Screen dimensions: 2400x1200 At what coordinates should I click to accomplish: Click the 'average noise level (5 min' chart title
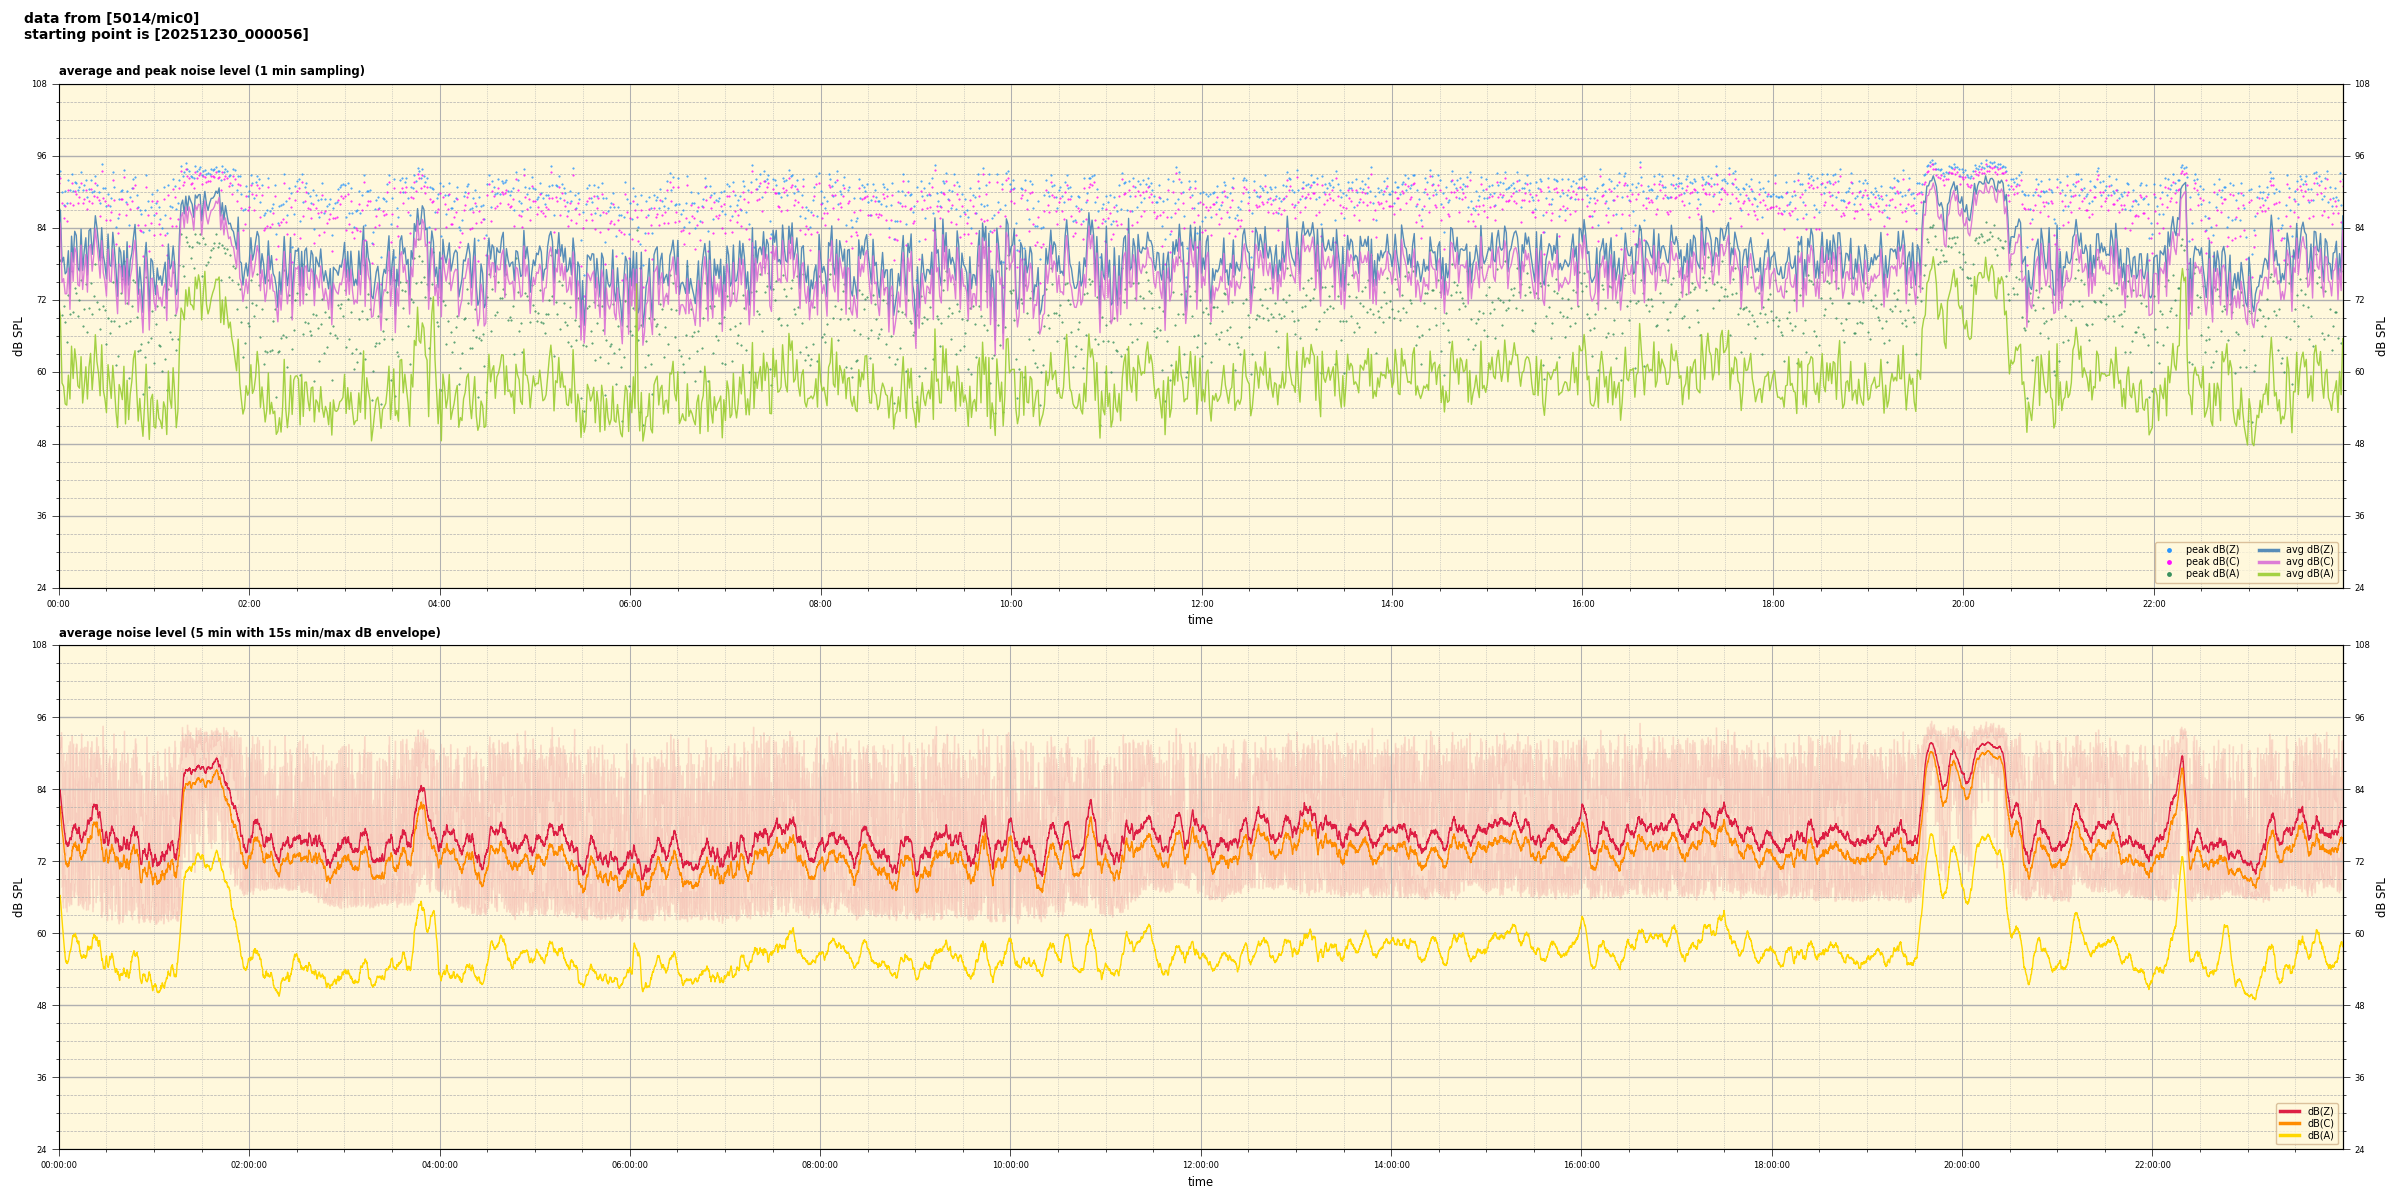click(249, 633)
